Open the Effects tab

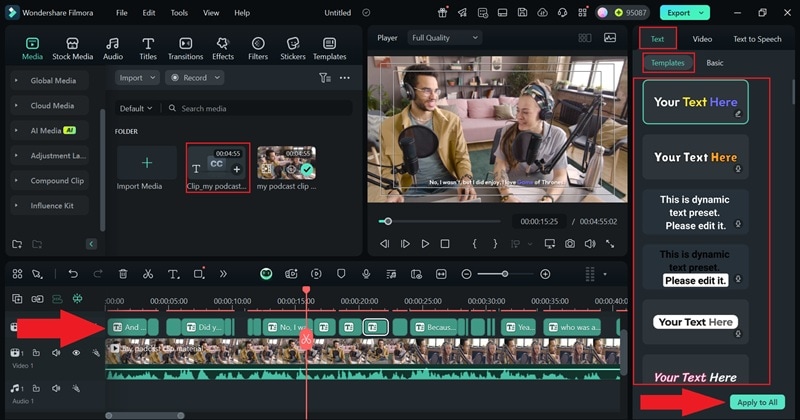click(x=223, y=48)
